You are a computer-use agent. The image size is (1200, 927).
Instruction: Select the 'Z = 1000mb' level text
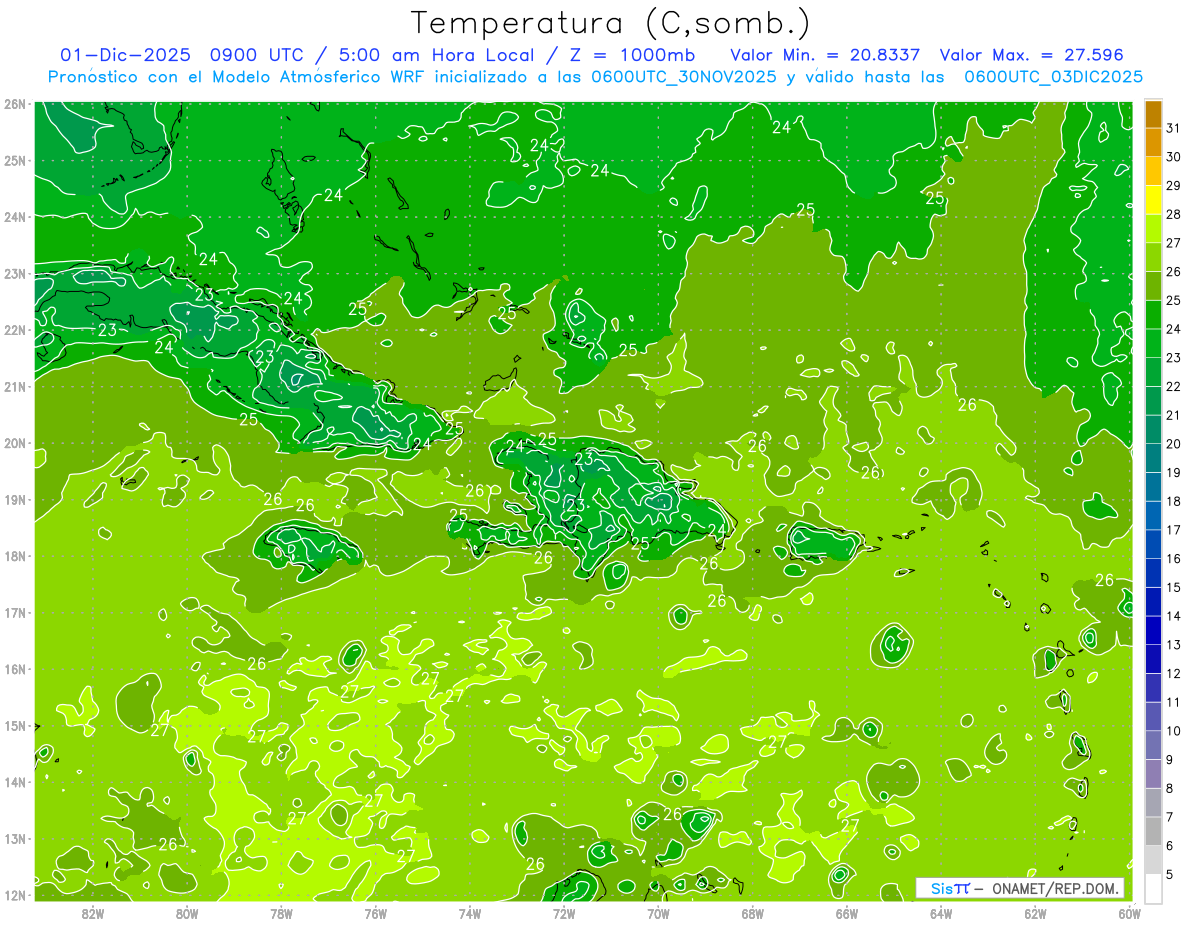[x=632, y=54]
